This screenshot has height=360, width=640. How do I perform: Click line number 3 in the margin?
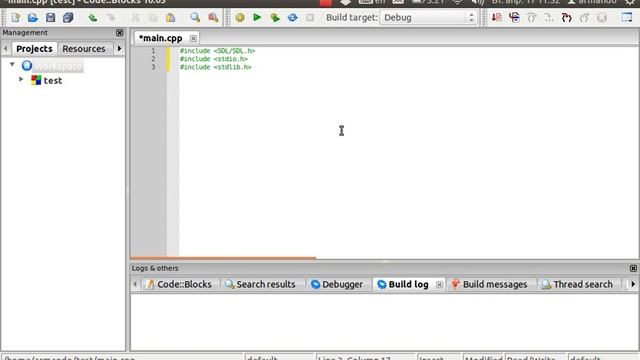click(x=153, y=67)
